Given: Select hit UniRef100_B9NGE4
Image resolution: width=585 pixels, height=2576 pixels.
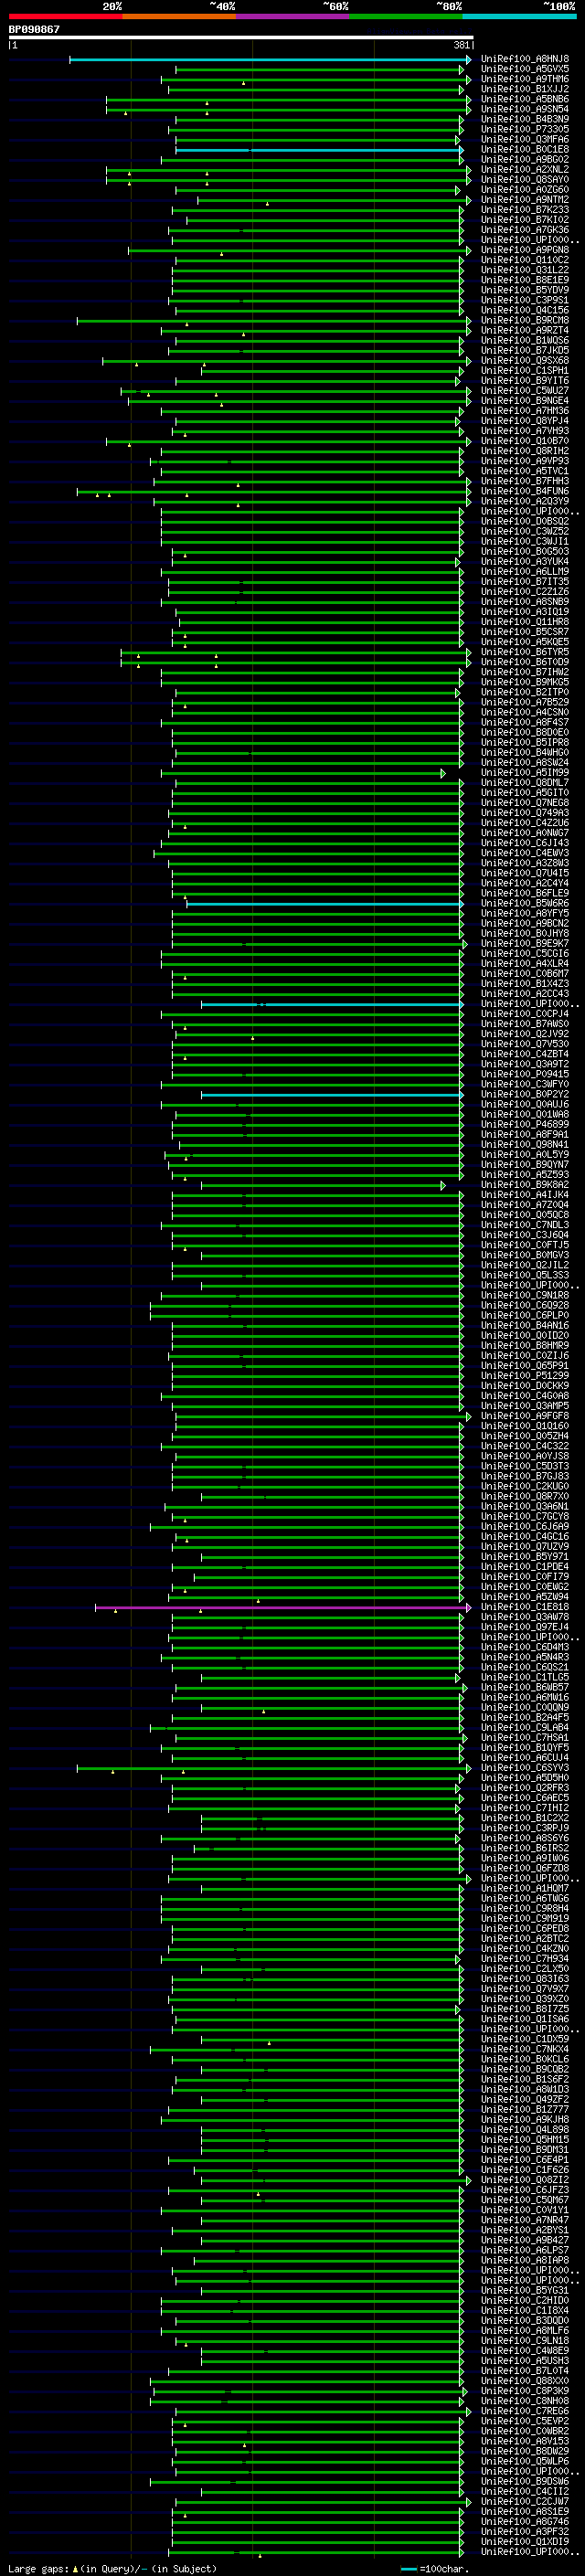Looking at the screenshot, I should (x=525, y=401).
